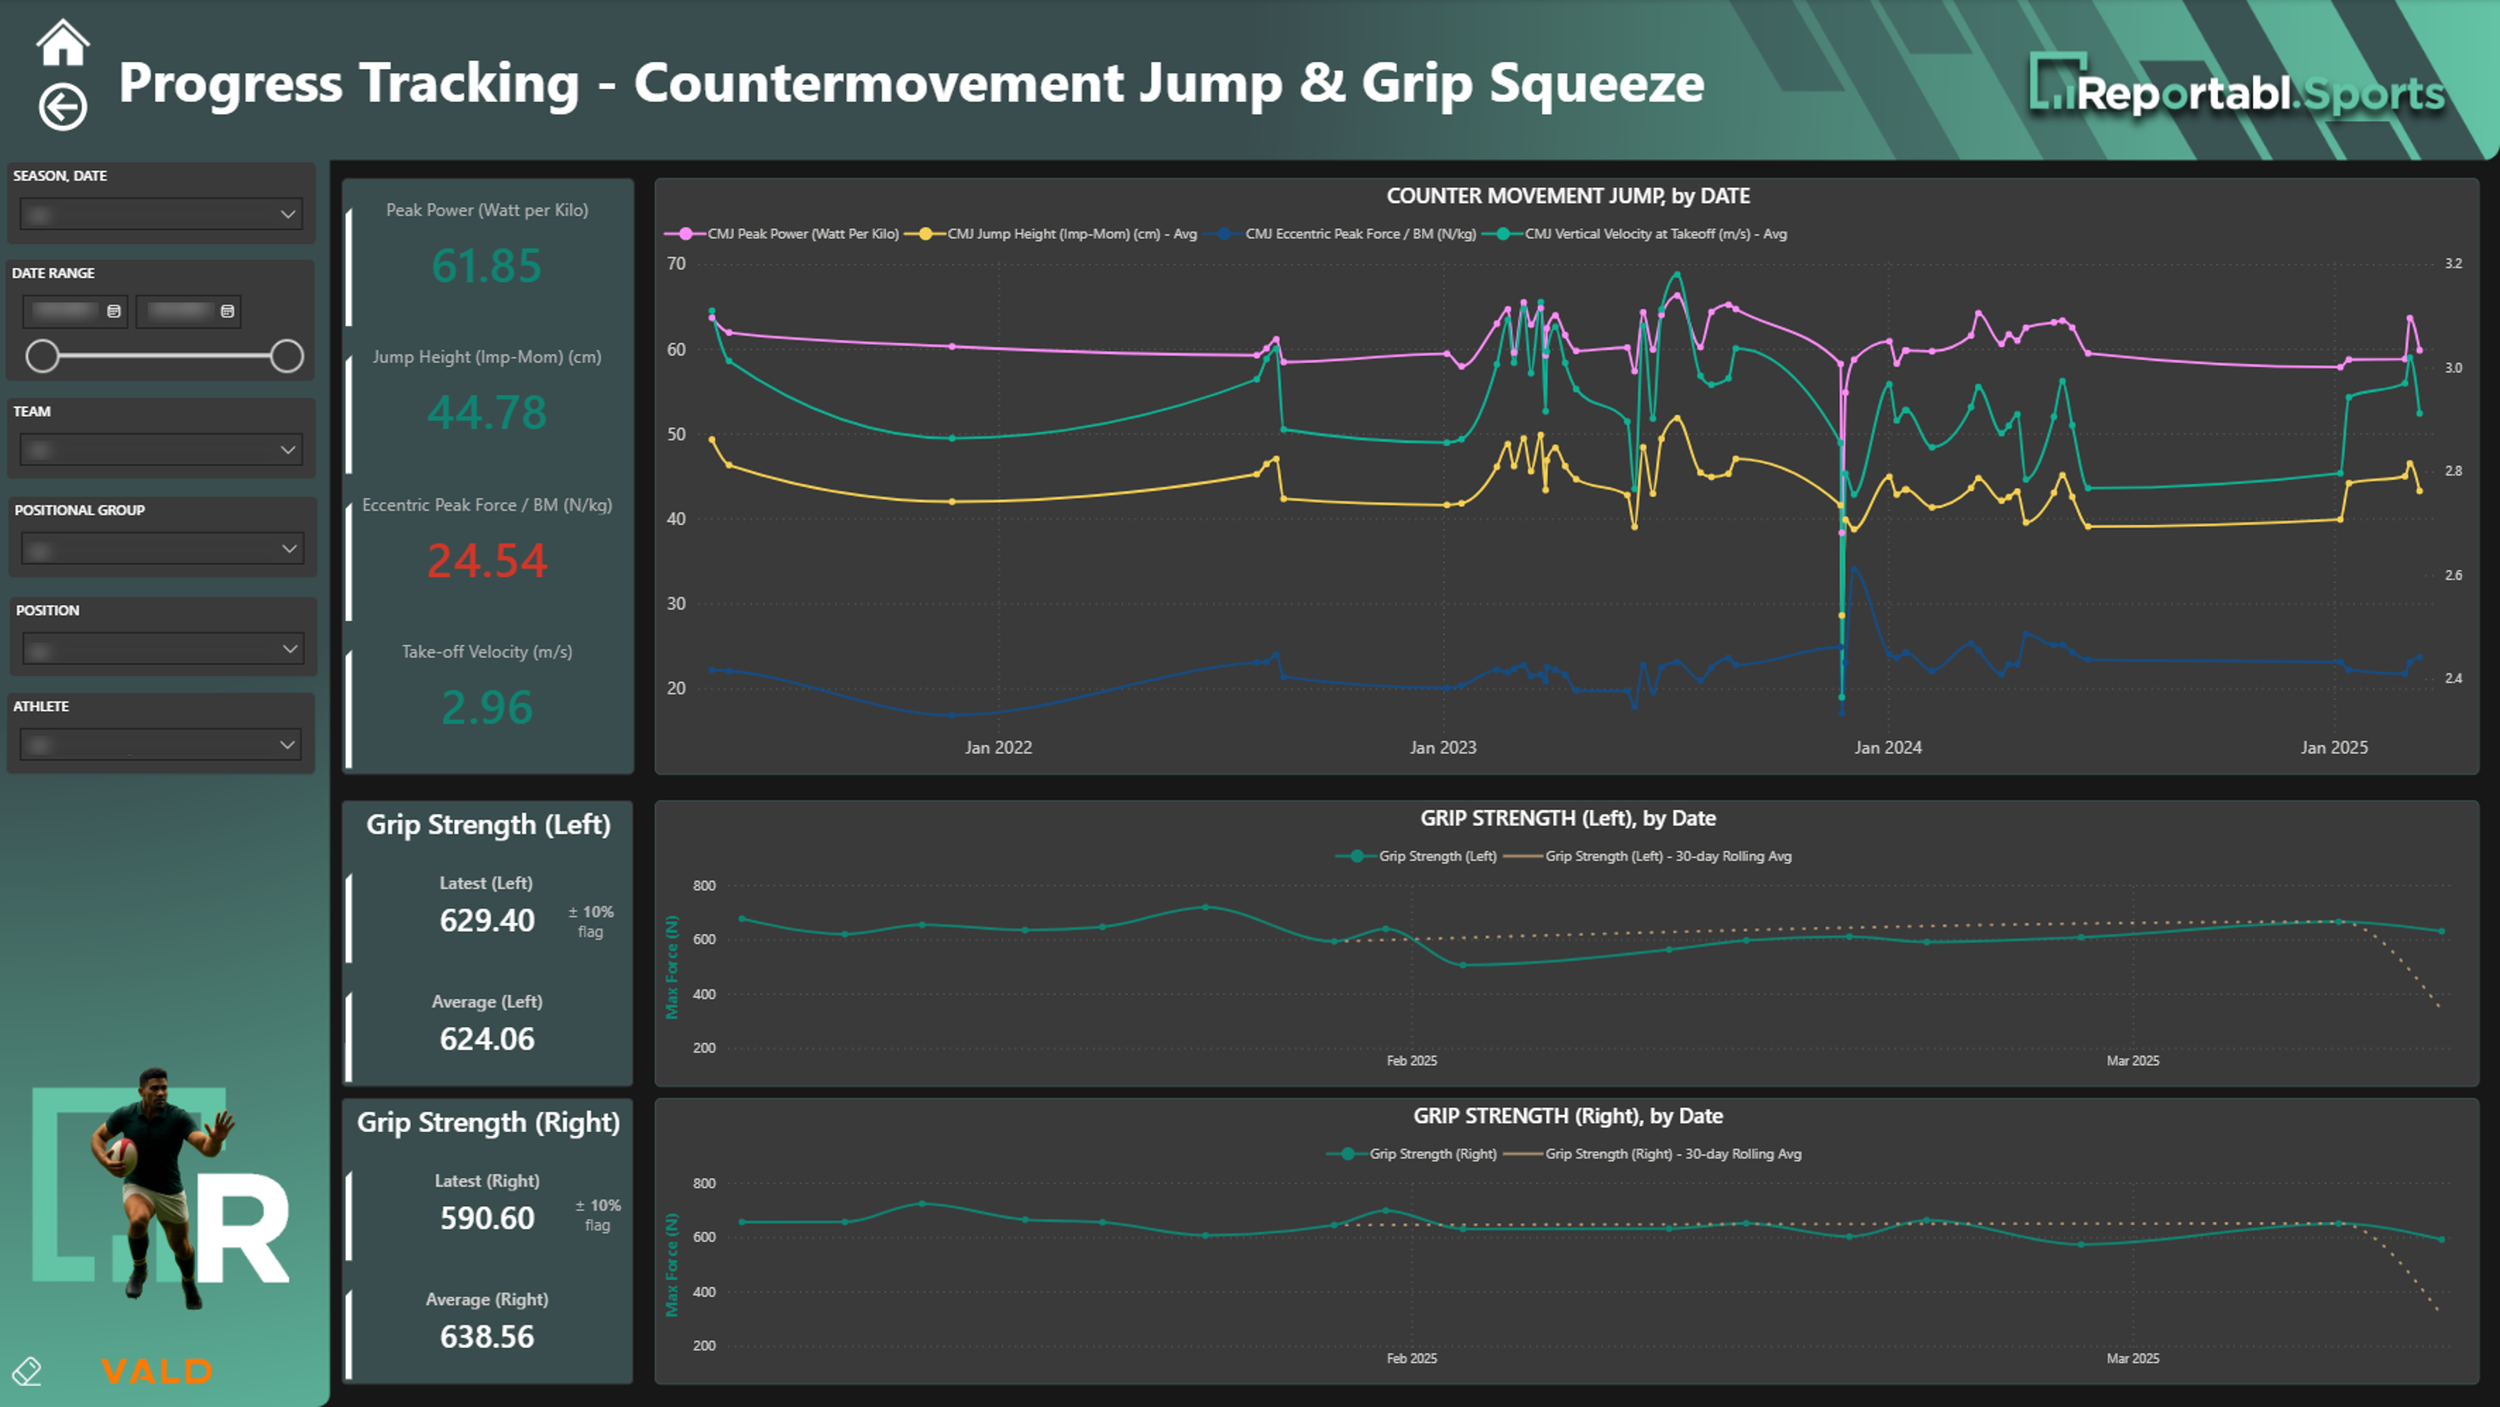Click the Home icon

[63, 44]
